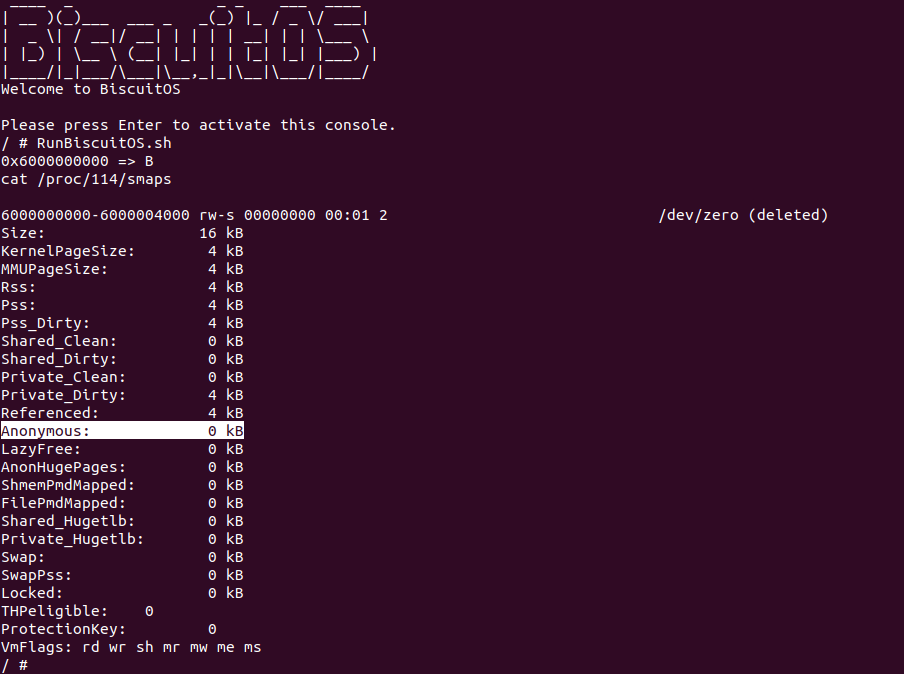Click the 'Referenced:' label
This screenshot has width=904, height=674.
(x=50, y=413)
